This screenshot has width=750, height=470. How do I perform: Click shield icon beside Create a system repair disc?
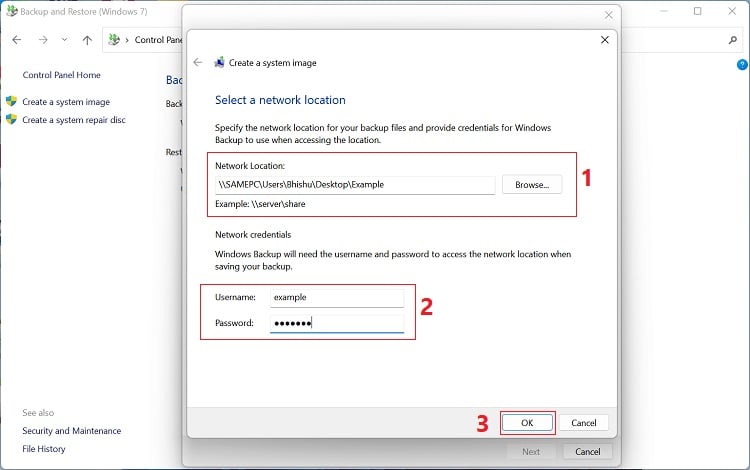(11, 119)
